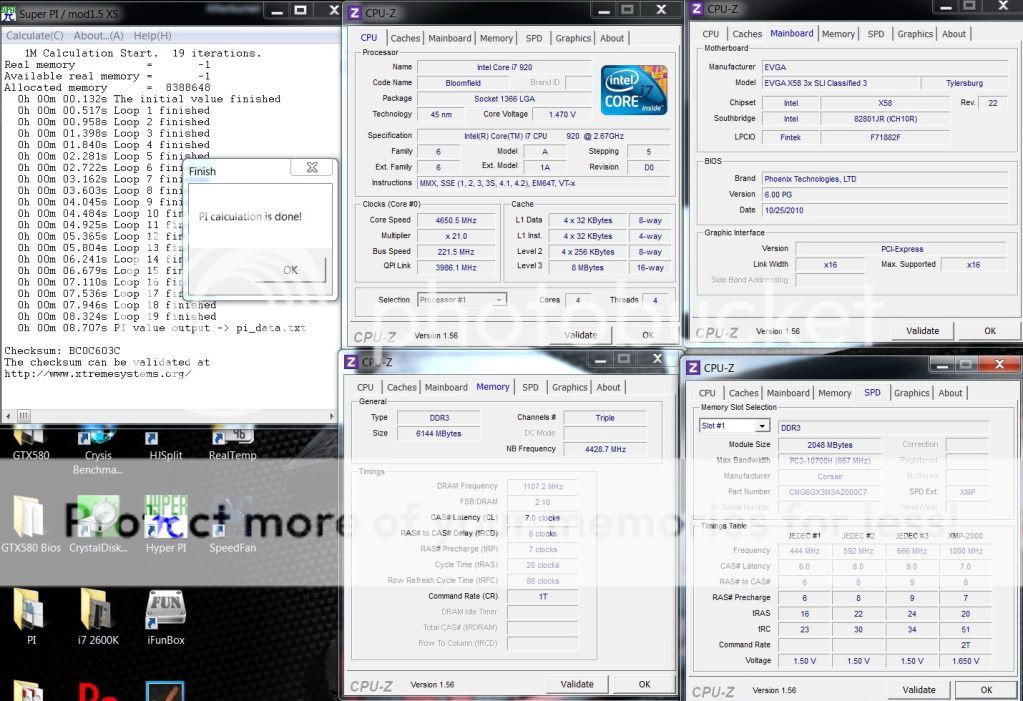1023x701 pixels.
Task: Click the Intel Core i7 logo image
Action: [x=634, y=90]
